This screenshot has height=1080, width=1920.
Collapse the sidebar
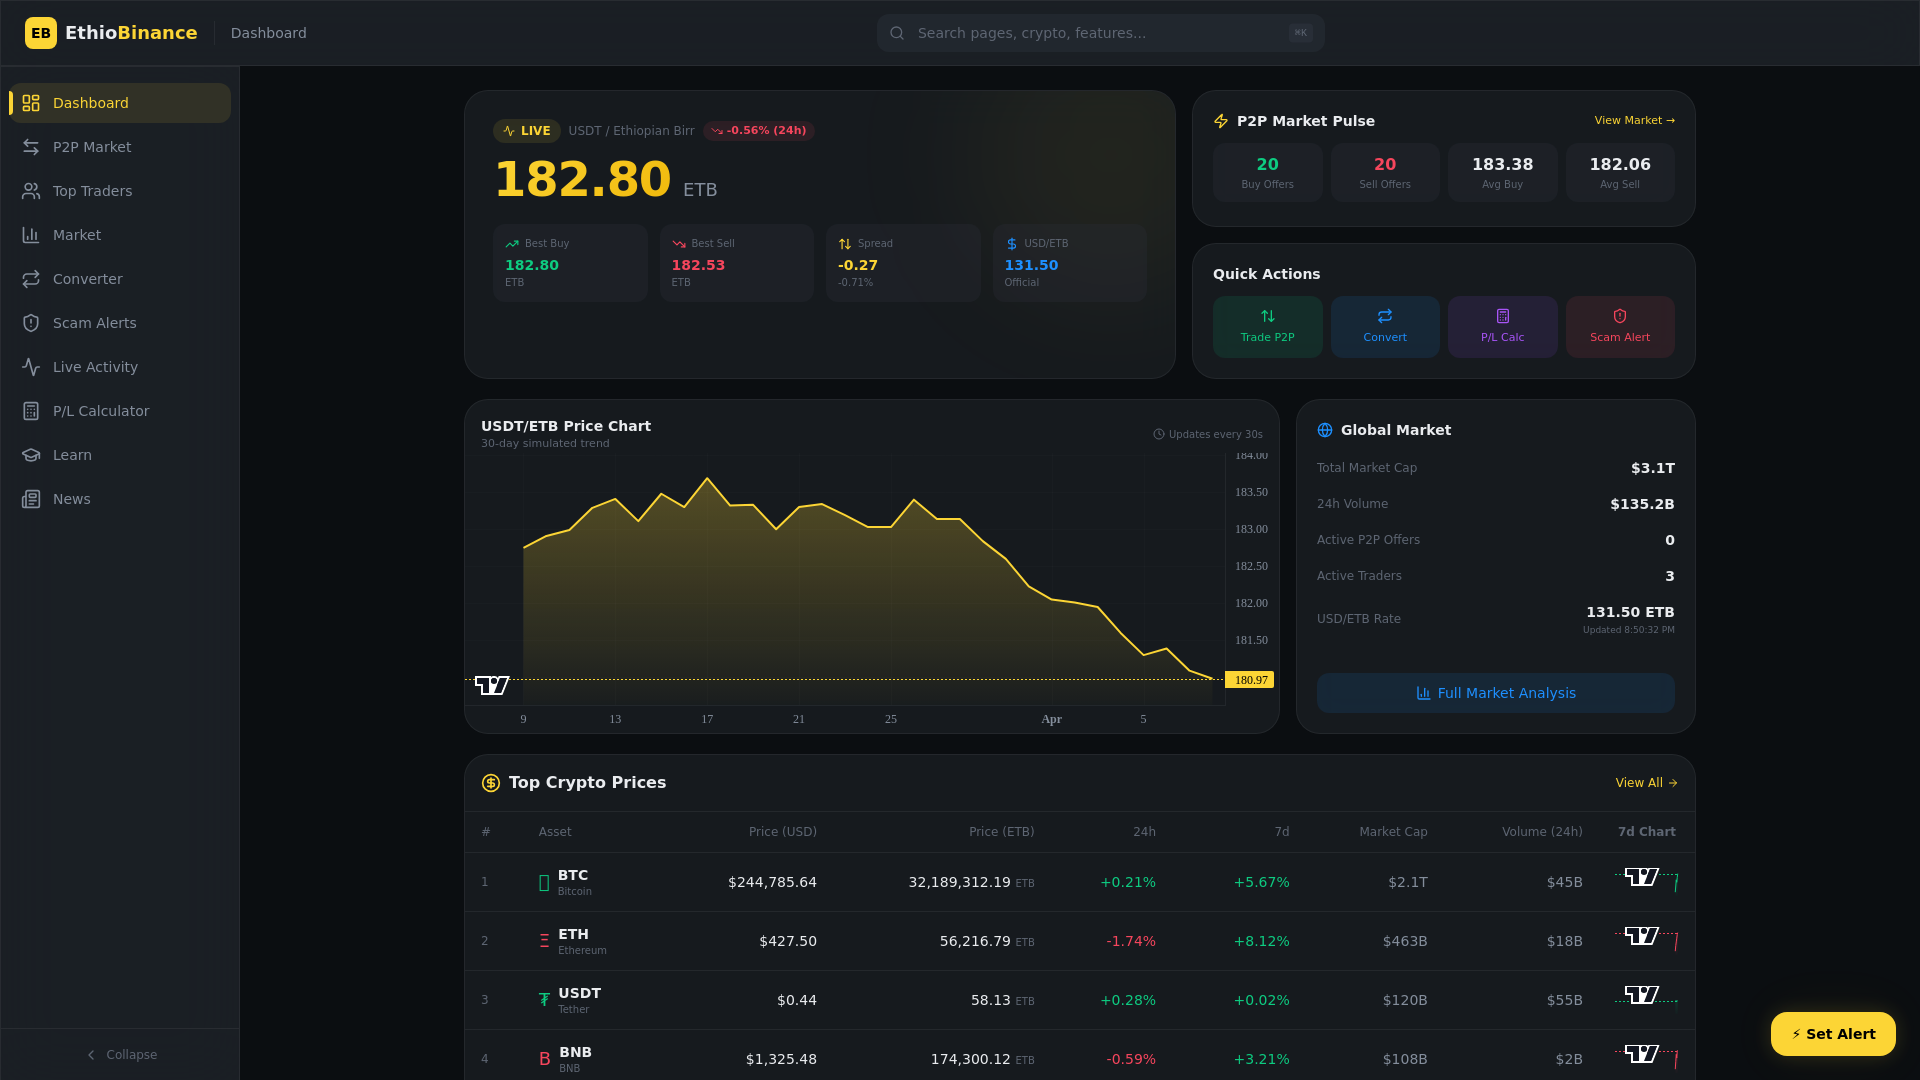click(x=121, y=1055)
